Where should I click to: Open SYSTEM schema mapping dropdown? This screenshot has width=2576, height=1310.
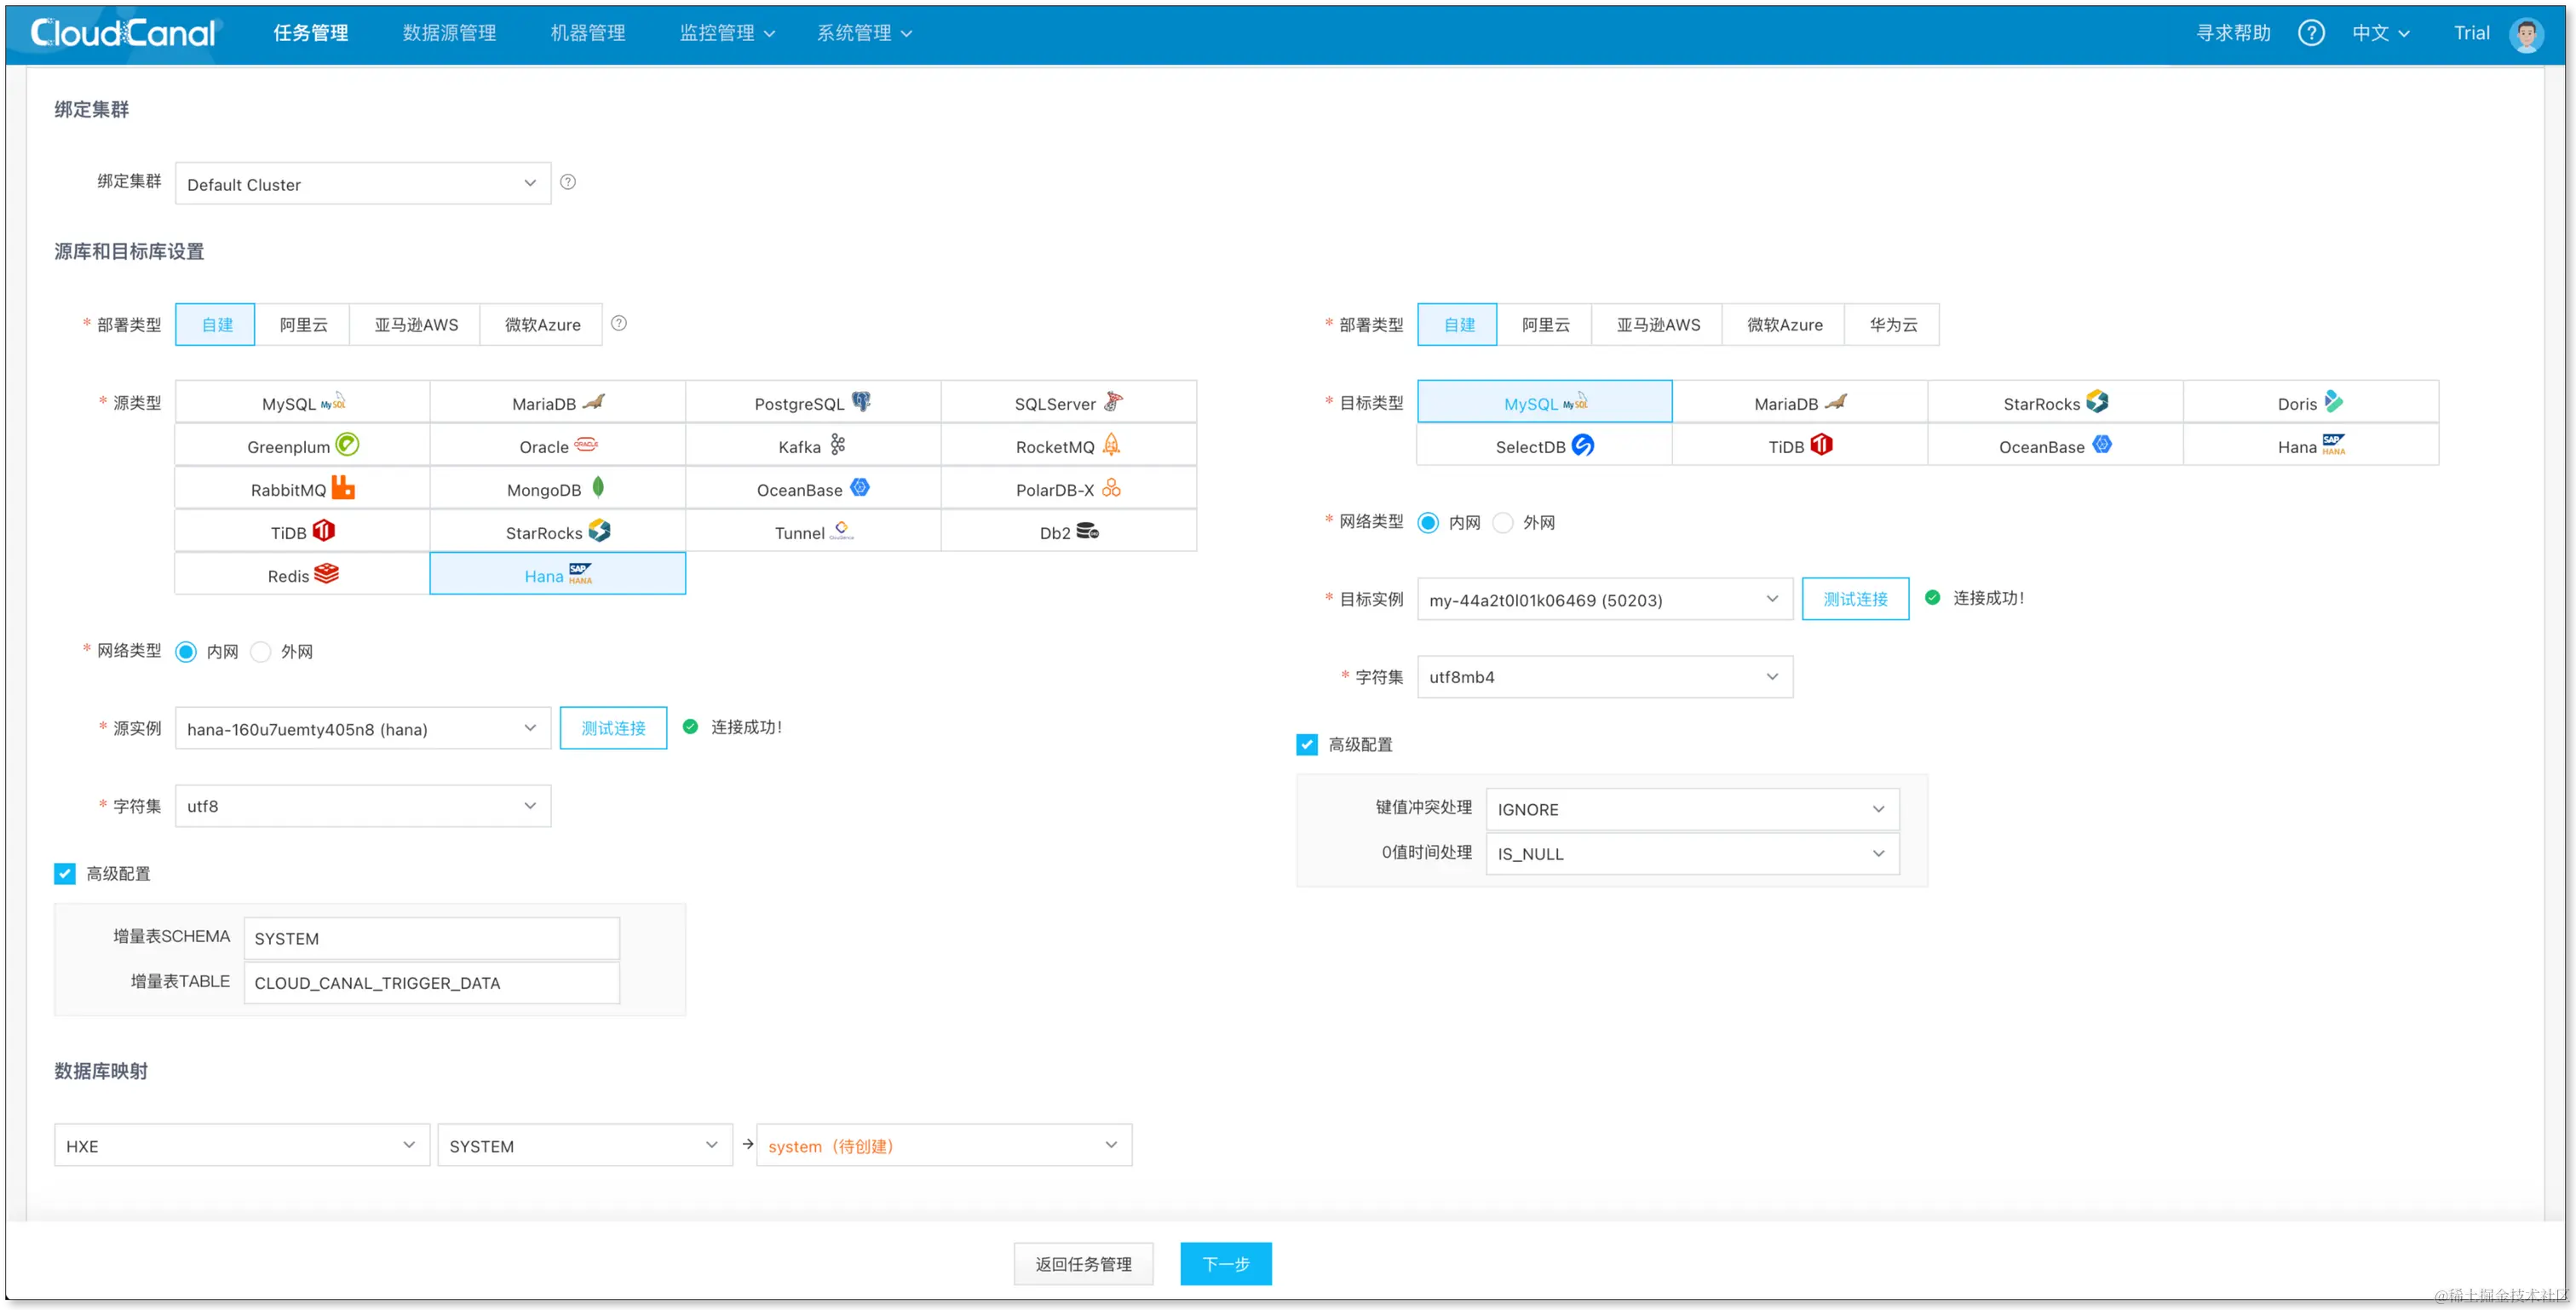pos(585,1146)
